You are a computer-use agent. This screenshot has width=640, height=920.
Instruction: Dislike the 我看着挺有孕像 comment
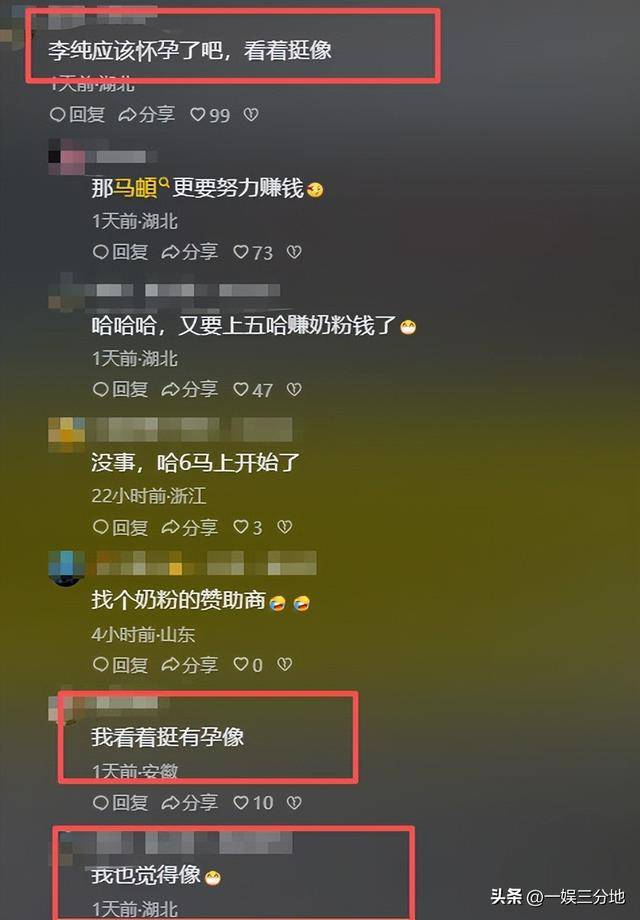point(294,802)
